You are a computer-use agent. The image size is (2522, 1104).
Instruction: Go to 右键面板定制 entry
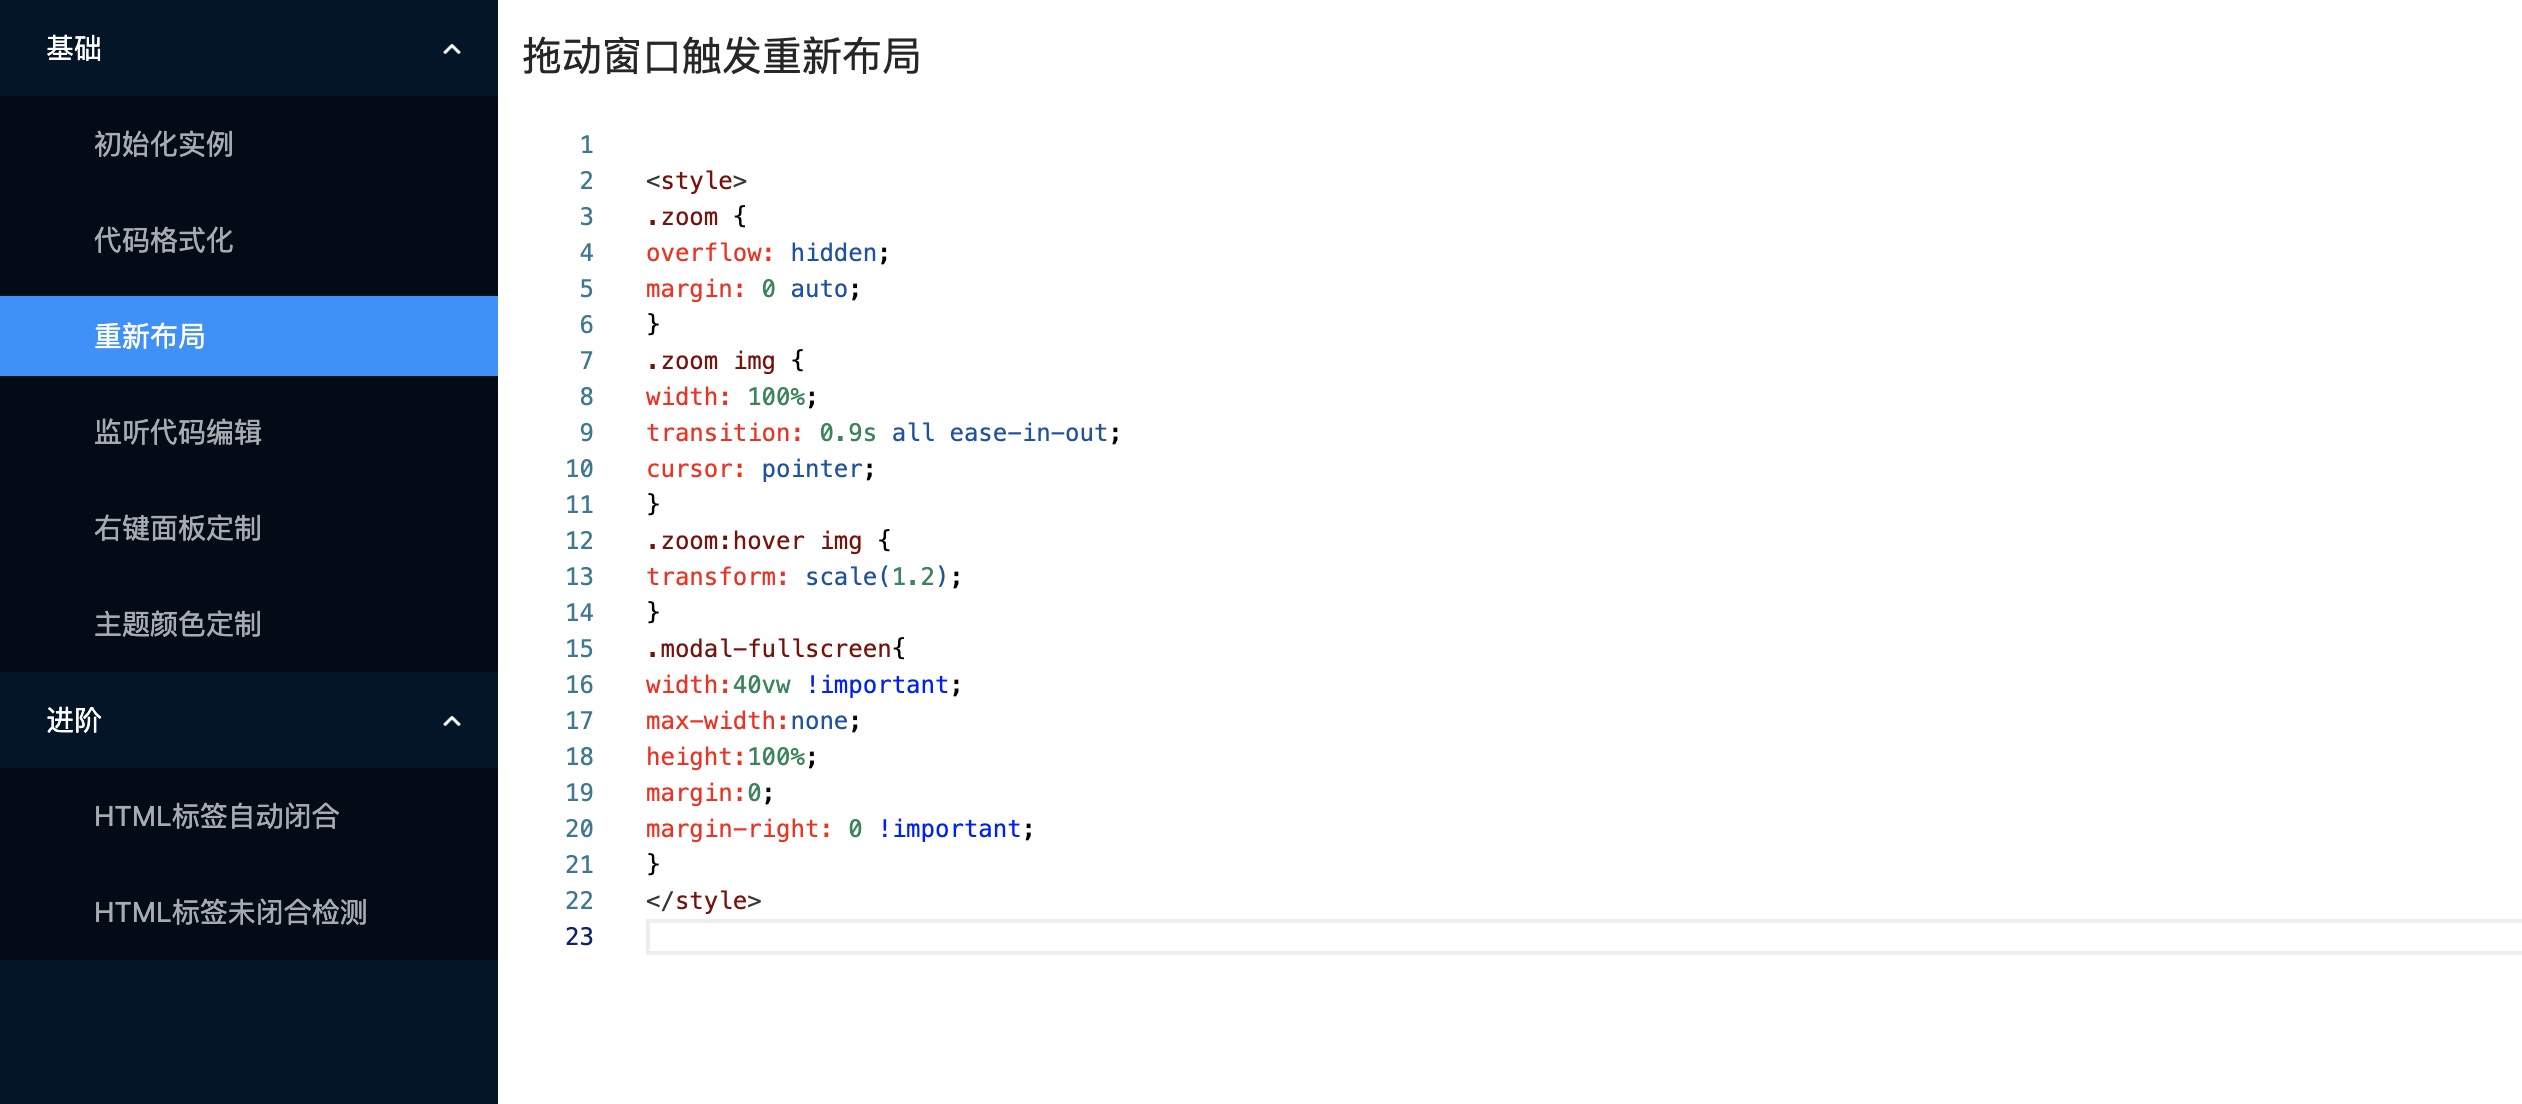coord(178,528)
